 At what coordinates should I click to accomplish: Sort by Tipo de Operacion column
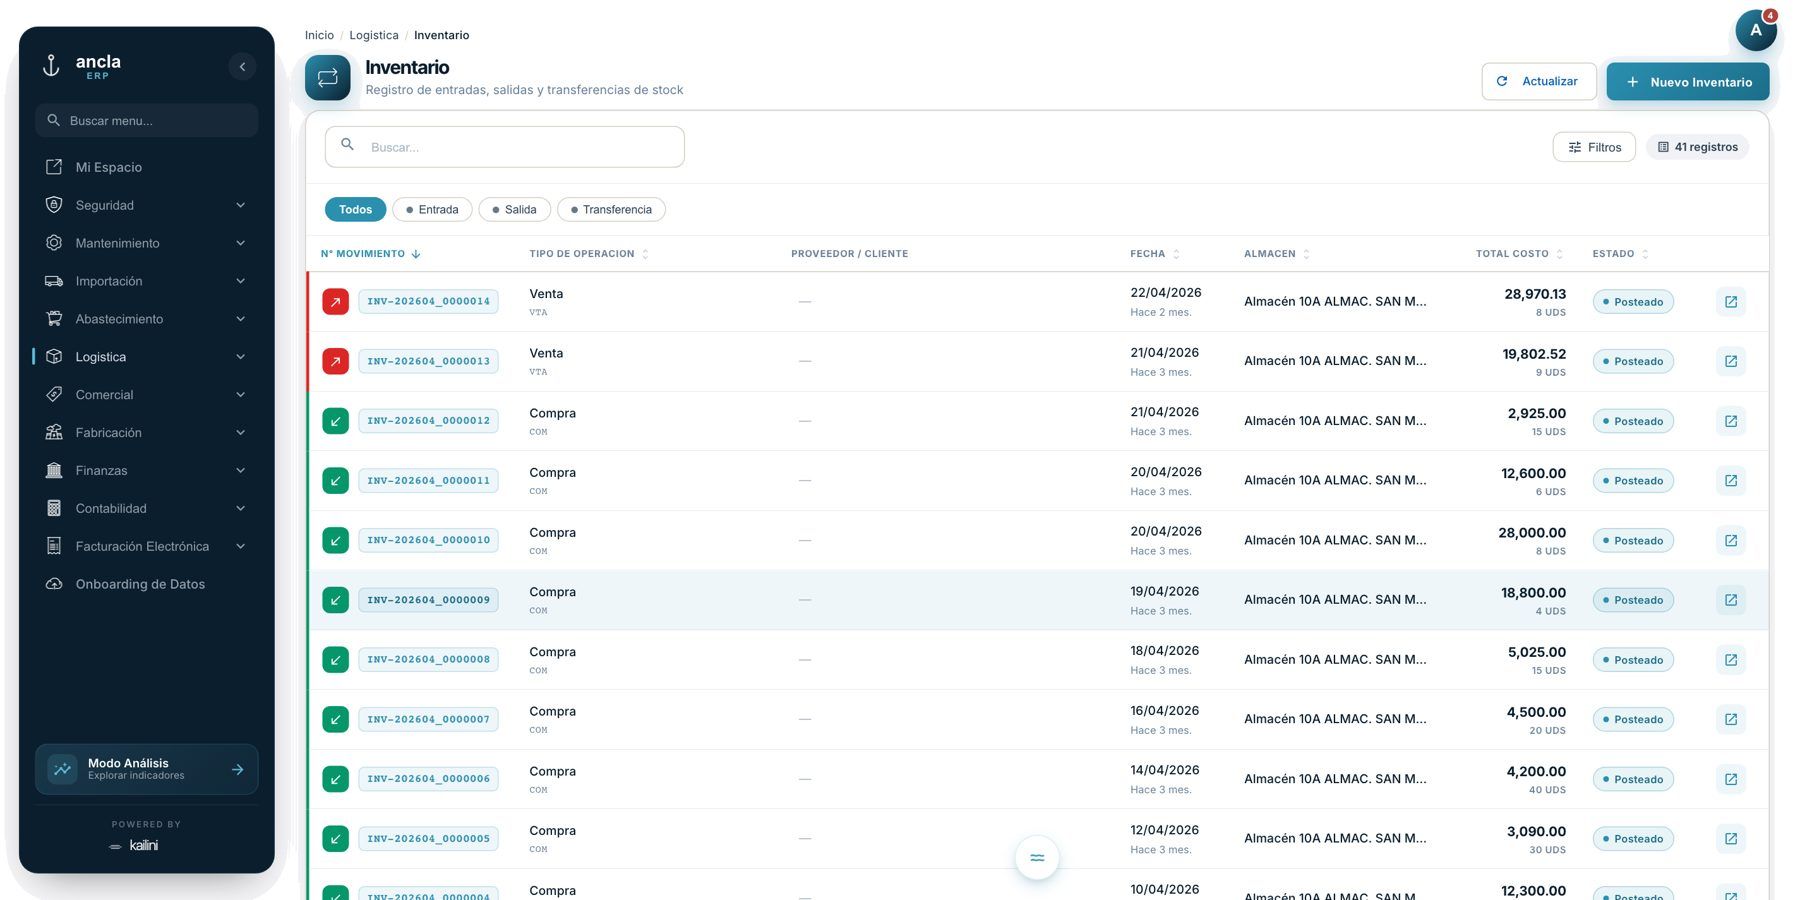pos(589,254)
